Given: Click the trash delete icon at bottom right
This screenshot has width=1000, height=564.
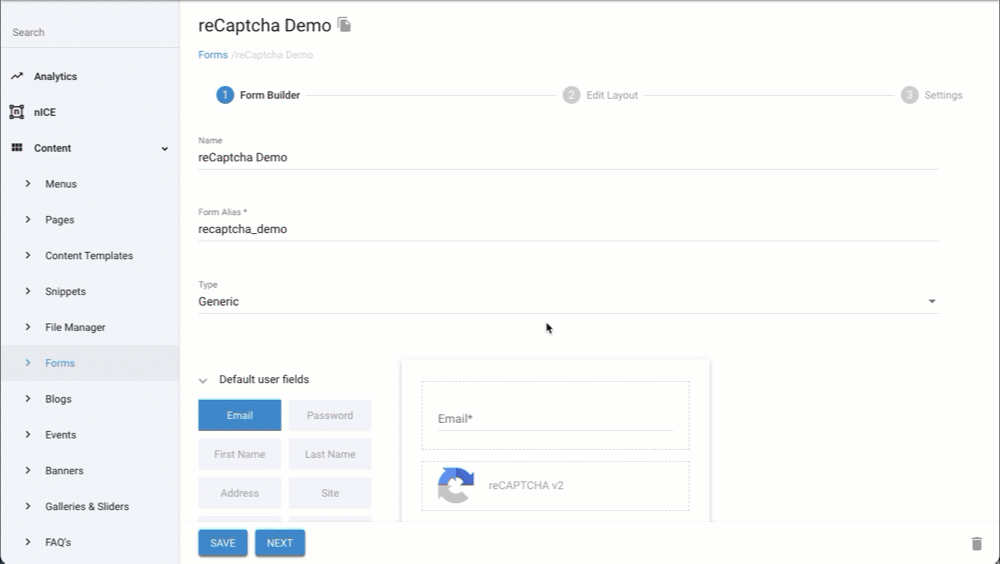Looking at the screenshot, I should [976, 543].
